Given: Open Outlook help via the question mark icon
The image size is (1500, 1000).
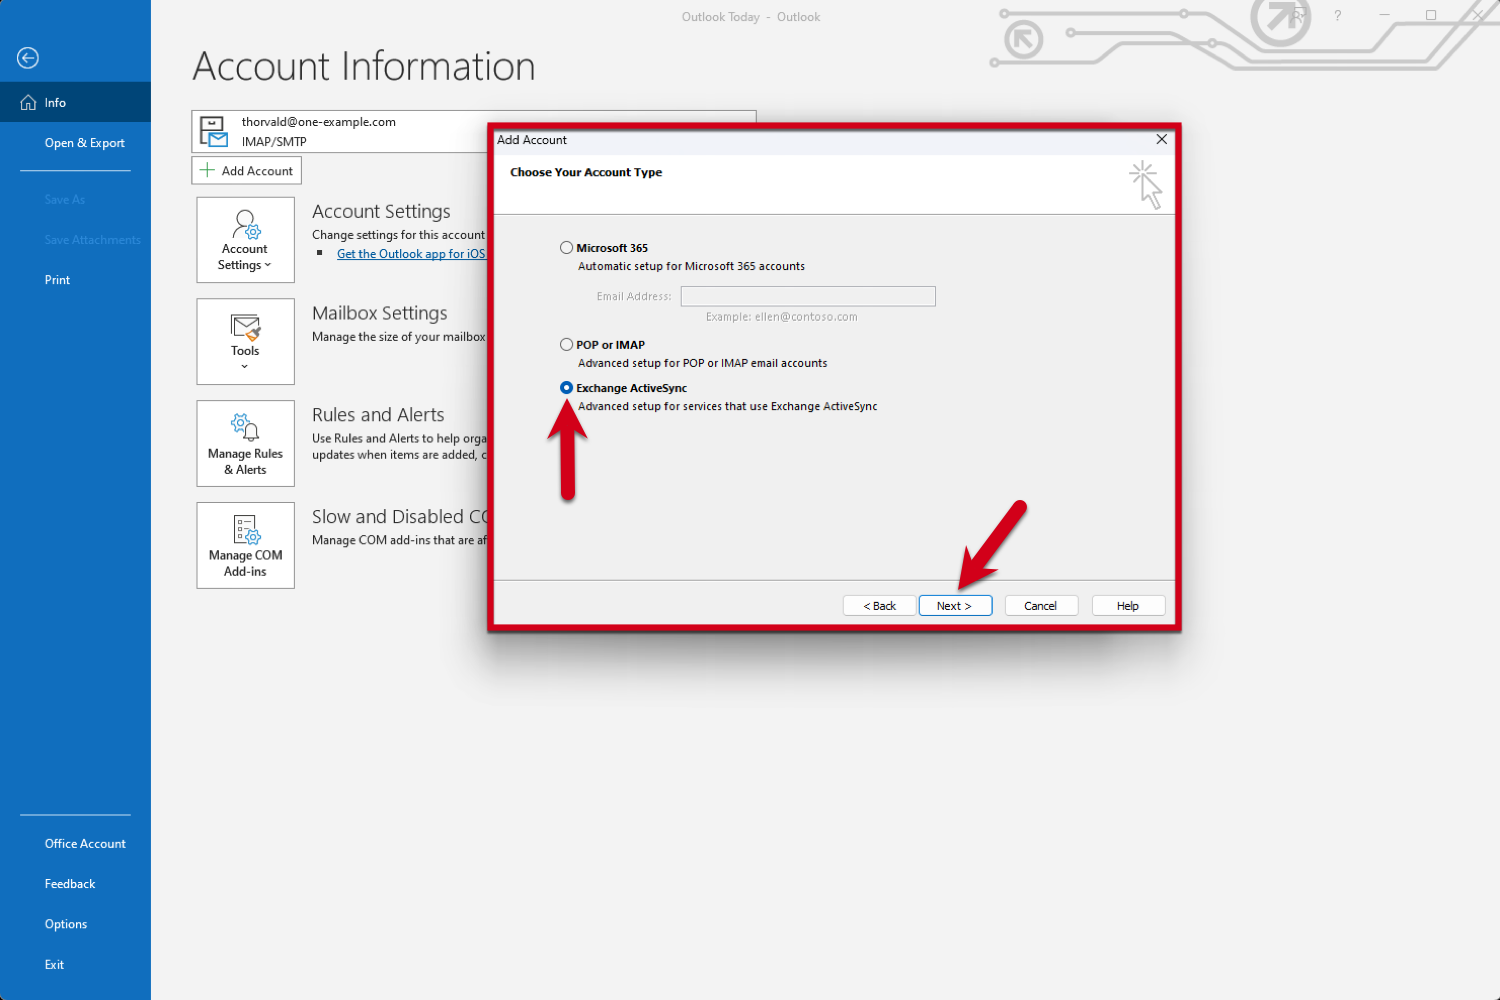Looking at the screenshot, I should pyautogui.click(x=1337, y=16).
